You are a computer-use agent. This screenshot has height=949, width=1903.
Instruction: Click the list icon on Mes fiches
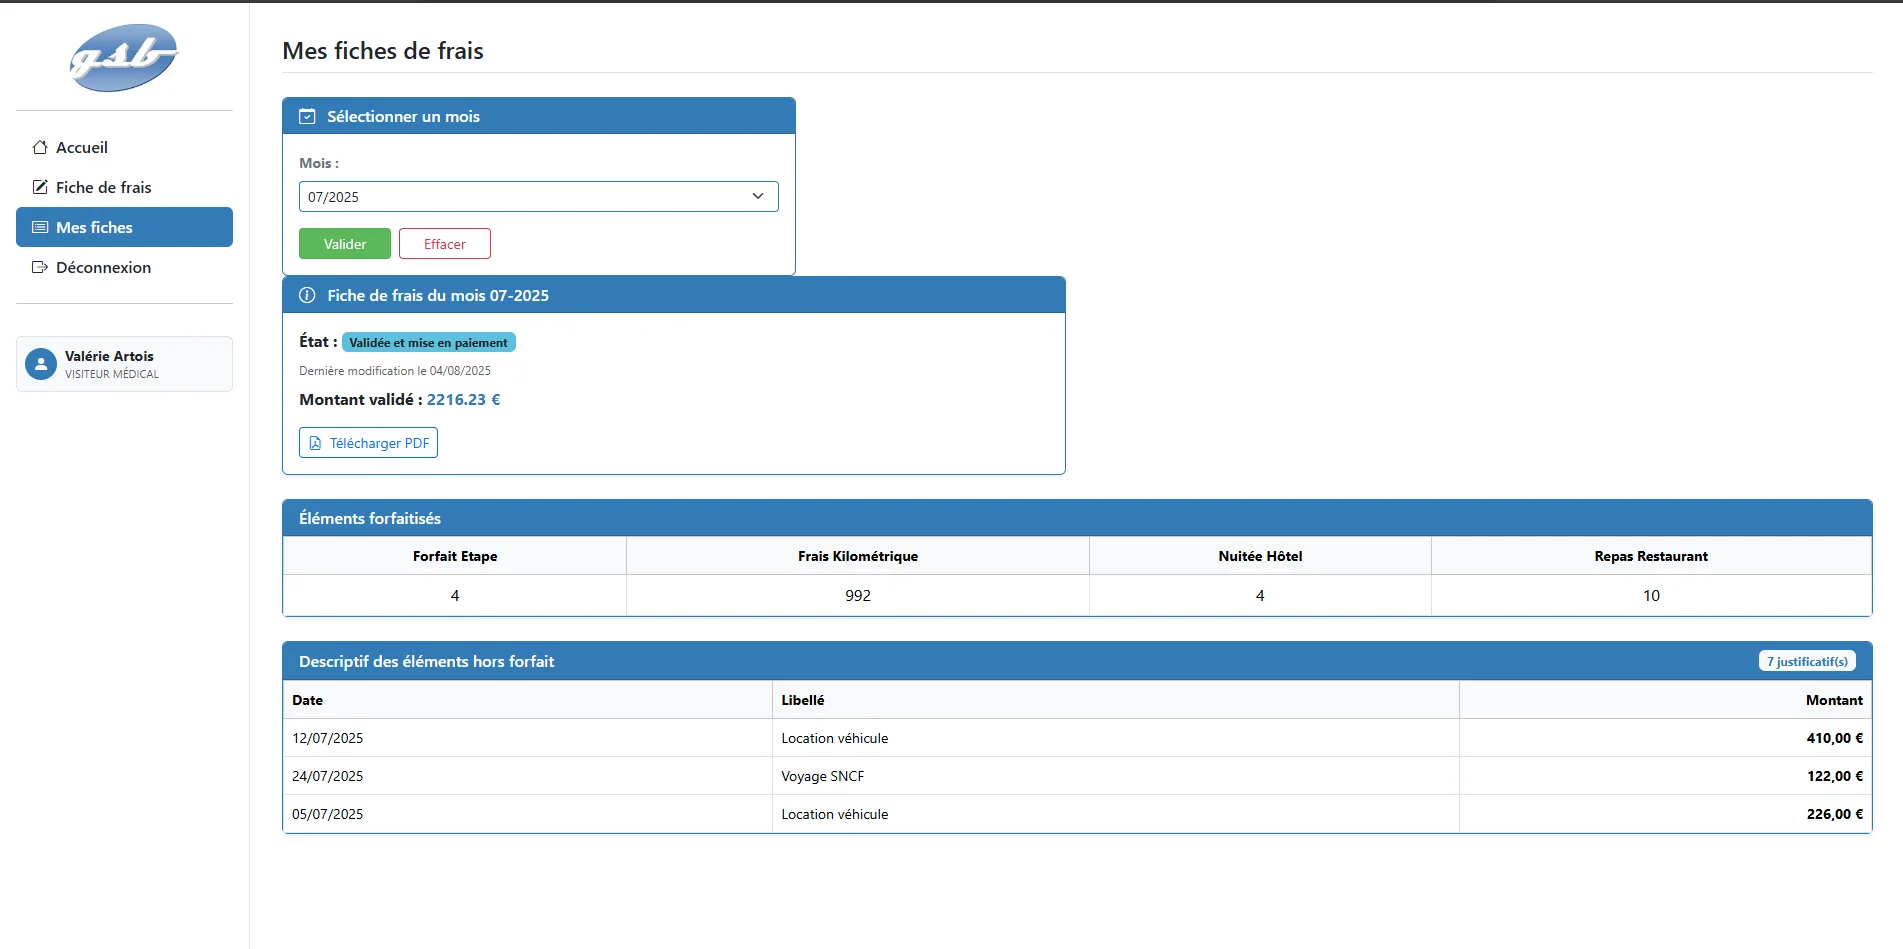[39, 227]
